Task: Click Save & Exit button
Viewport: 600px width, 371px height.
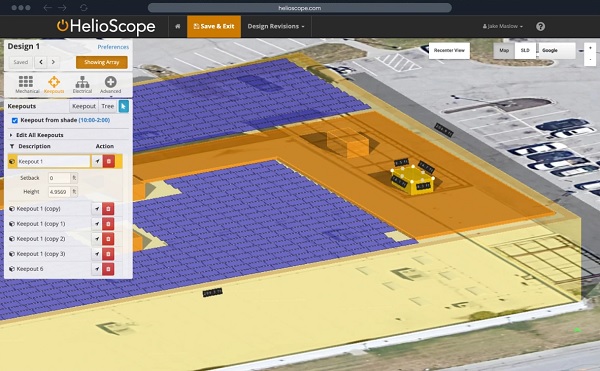Action: pyautogui.click(x=214, y=26)
